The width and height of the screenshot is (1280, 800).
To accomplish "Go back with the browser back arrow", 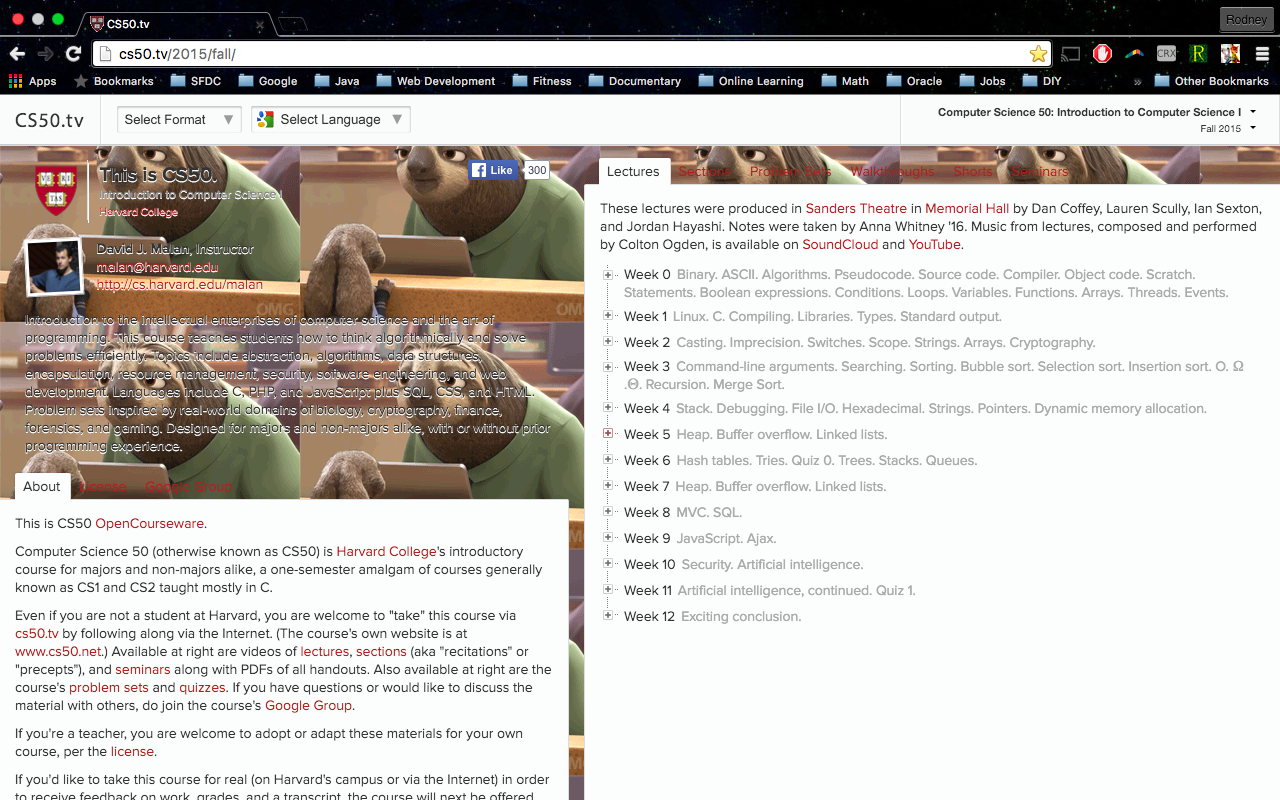I will click(x=17, y=54).
